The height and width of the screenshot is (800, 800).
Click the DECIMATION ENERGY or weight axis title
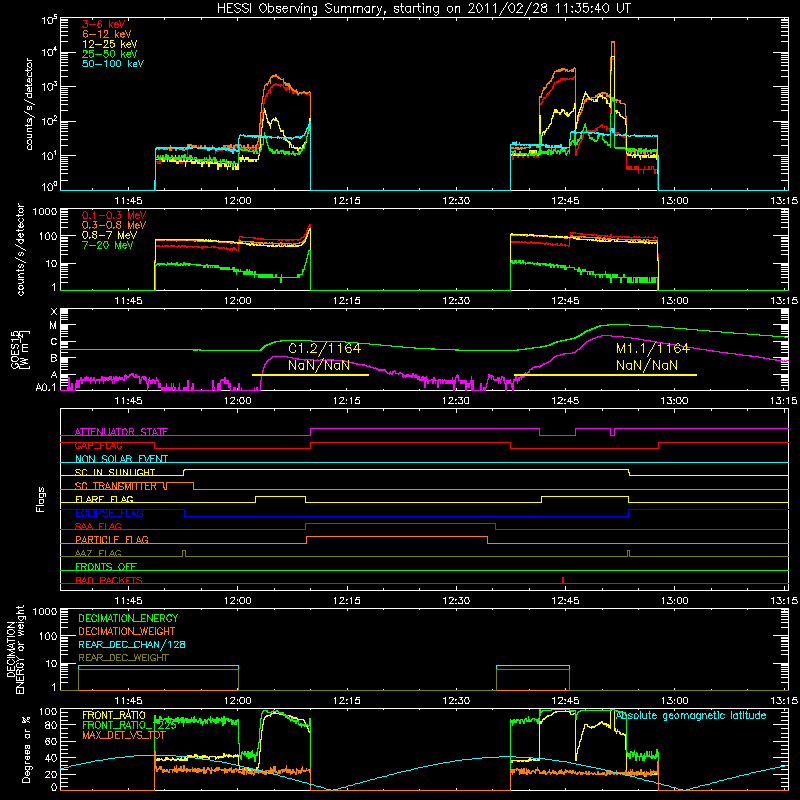click(x=15, y=650)
